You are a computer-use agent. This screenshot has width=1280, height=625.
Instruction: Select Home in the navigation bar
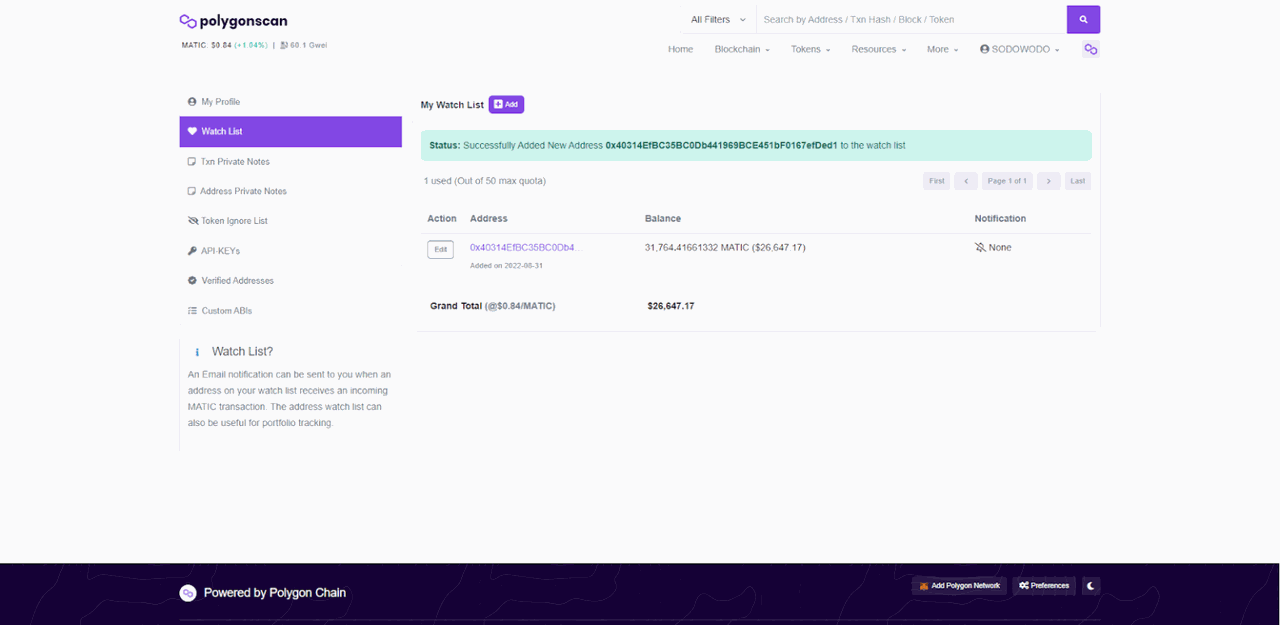680,49
